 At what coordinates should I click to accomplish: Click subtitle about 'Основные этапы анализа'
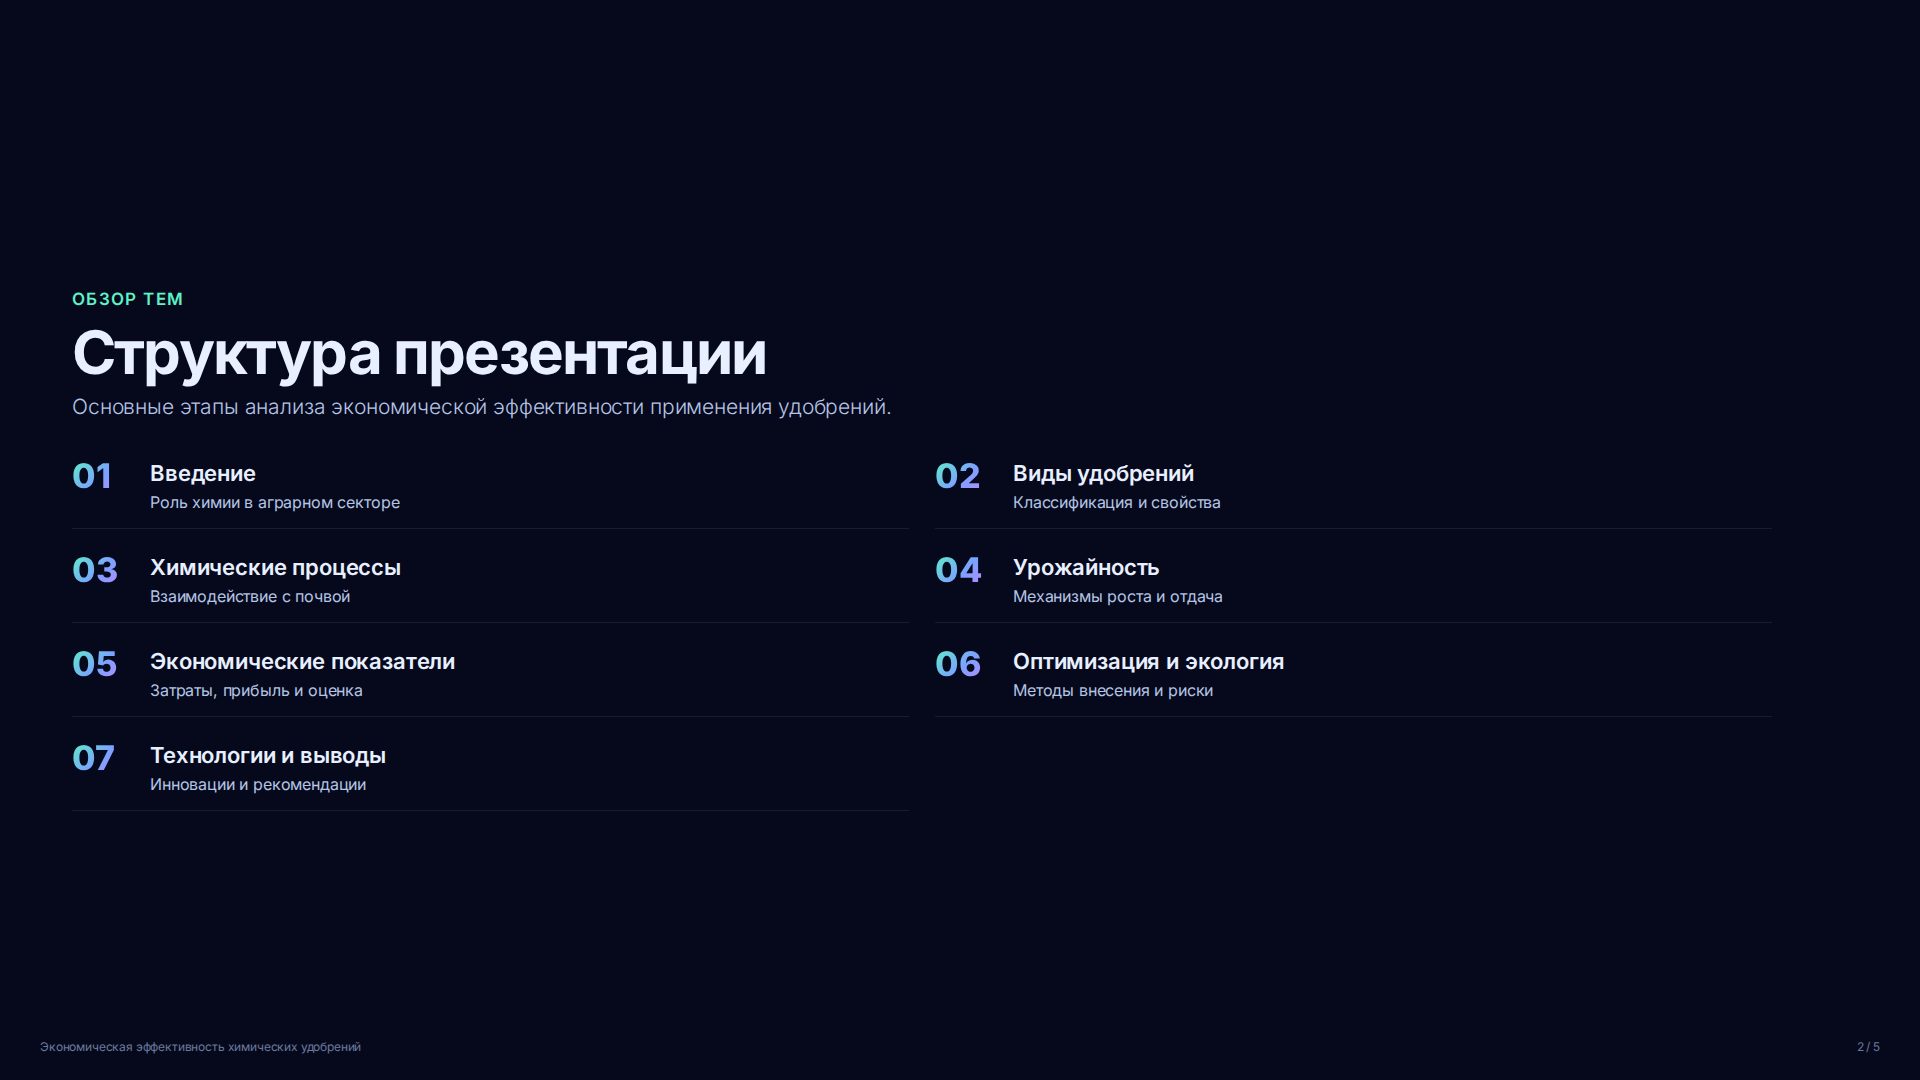click(x=481, y=407)
